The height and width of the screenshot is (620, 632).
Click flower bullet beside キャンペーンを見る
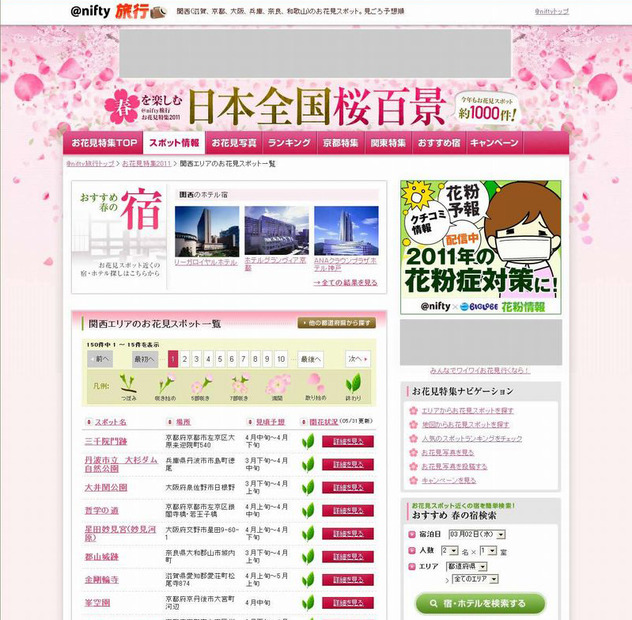(413, 480)
